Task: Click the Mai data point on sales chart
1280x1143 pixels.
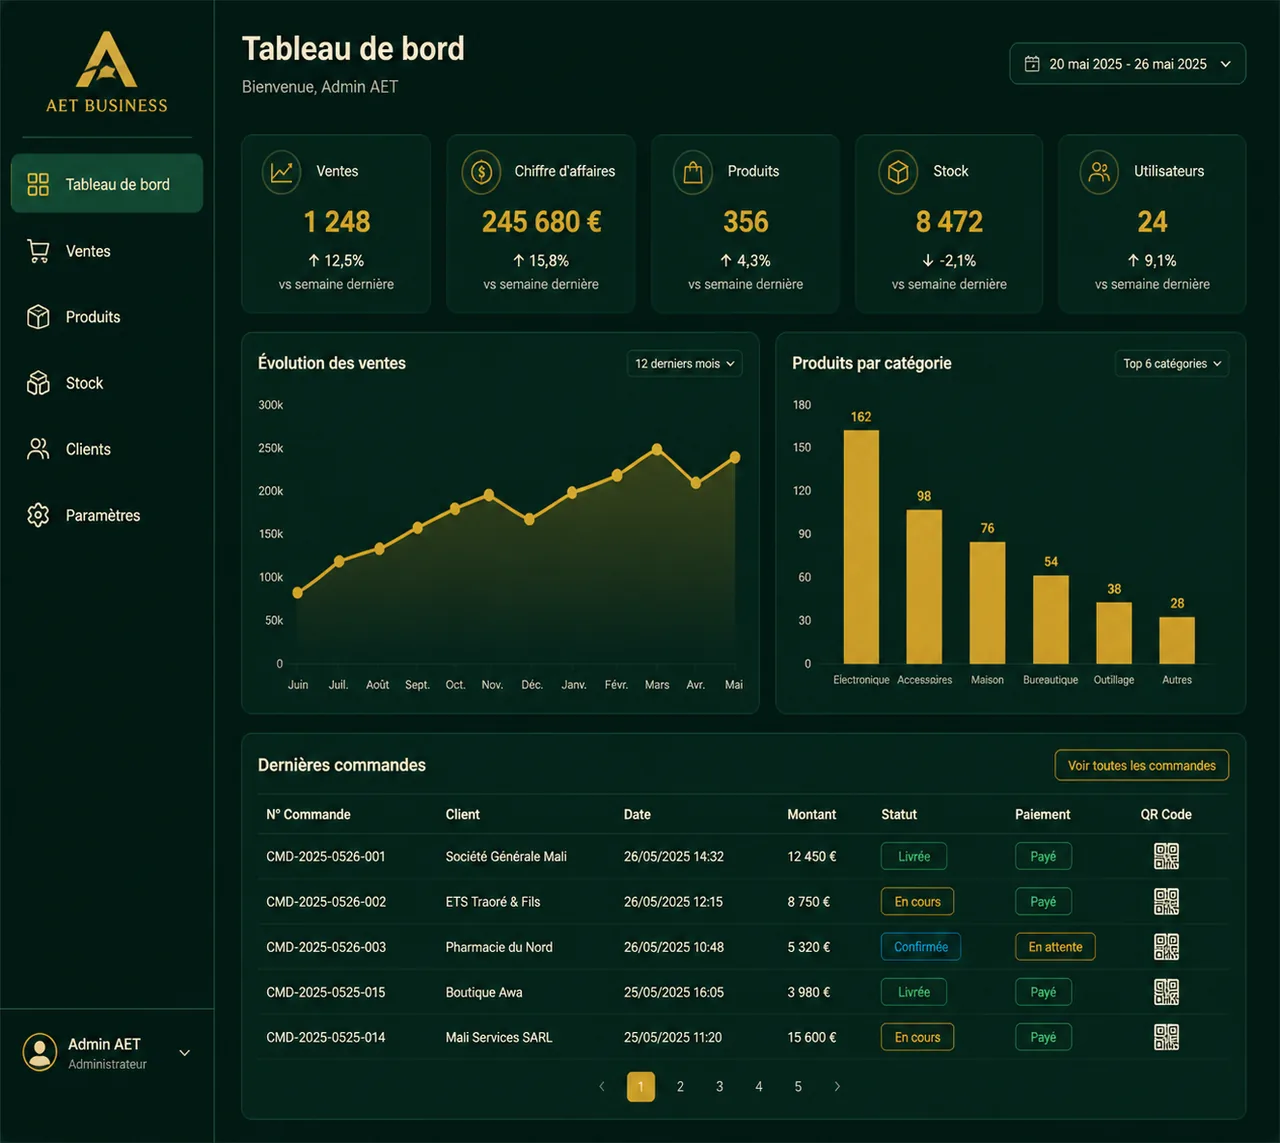Action: [735, 457]
